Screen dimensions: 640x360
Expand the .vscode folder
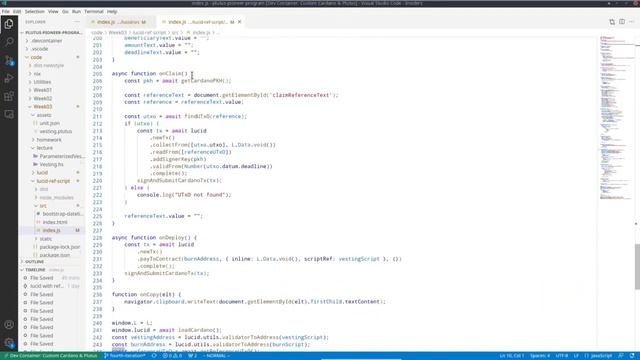[x=40, y=49]
